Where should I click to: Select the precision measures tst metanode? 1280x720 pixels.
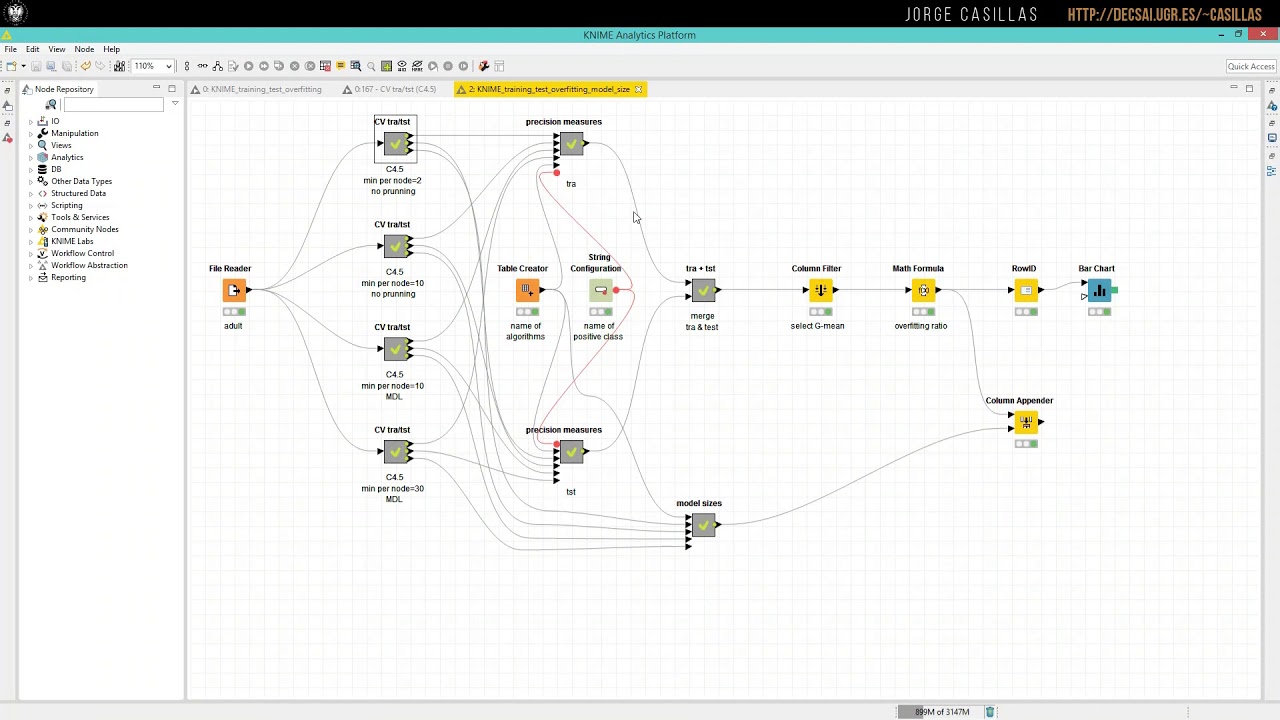tap(571, 452)
